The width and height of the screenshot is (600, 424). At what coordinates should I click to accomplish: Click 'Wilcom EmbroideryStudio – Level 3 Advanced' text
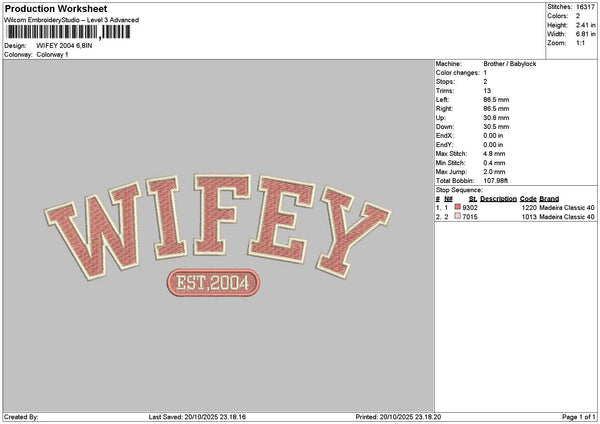click(x=72, y=20)
